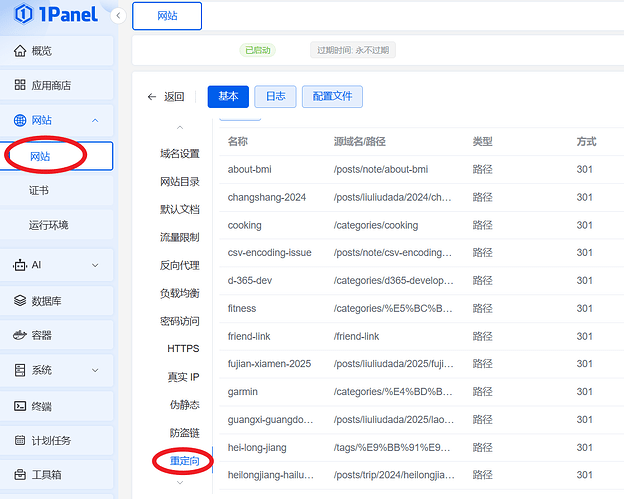The image size is (624, 499).
Task: Switch to the 日志 tab
Action: [x=275, y=96]
